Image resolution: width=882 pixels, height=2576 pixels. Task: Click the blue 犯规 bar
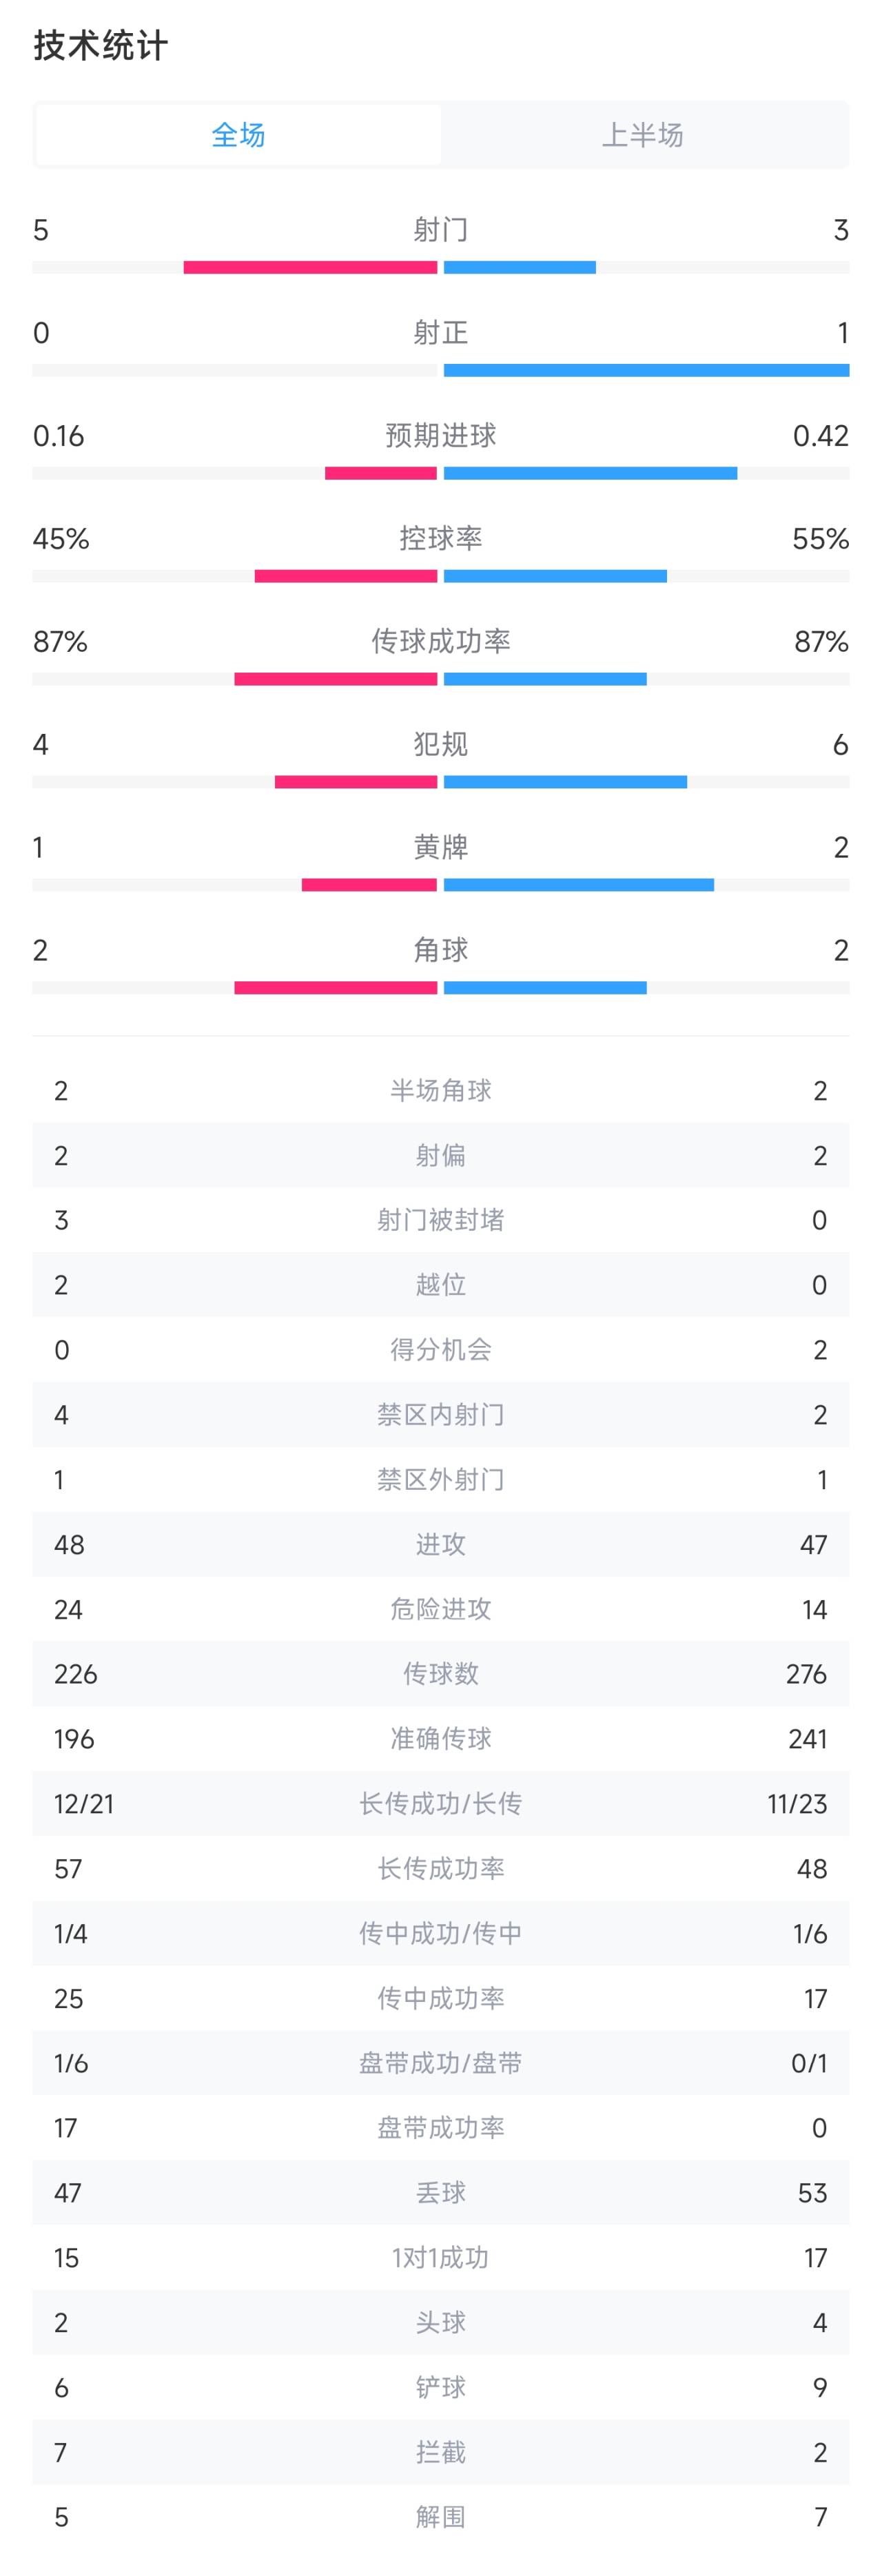[x=565, y=782]
